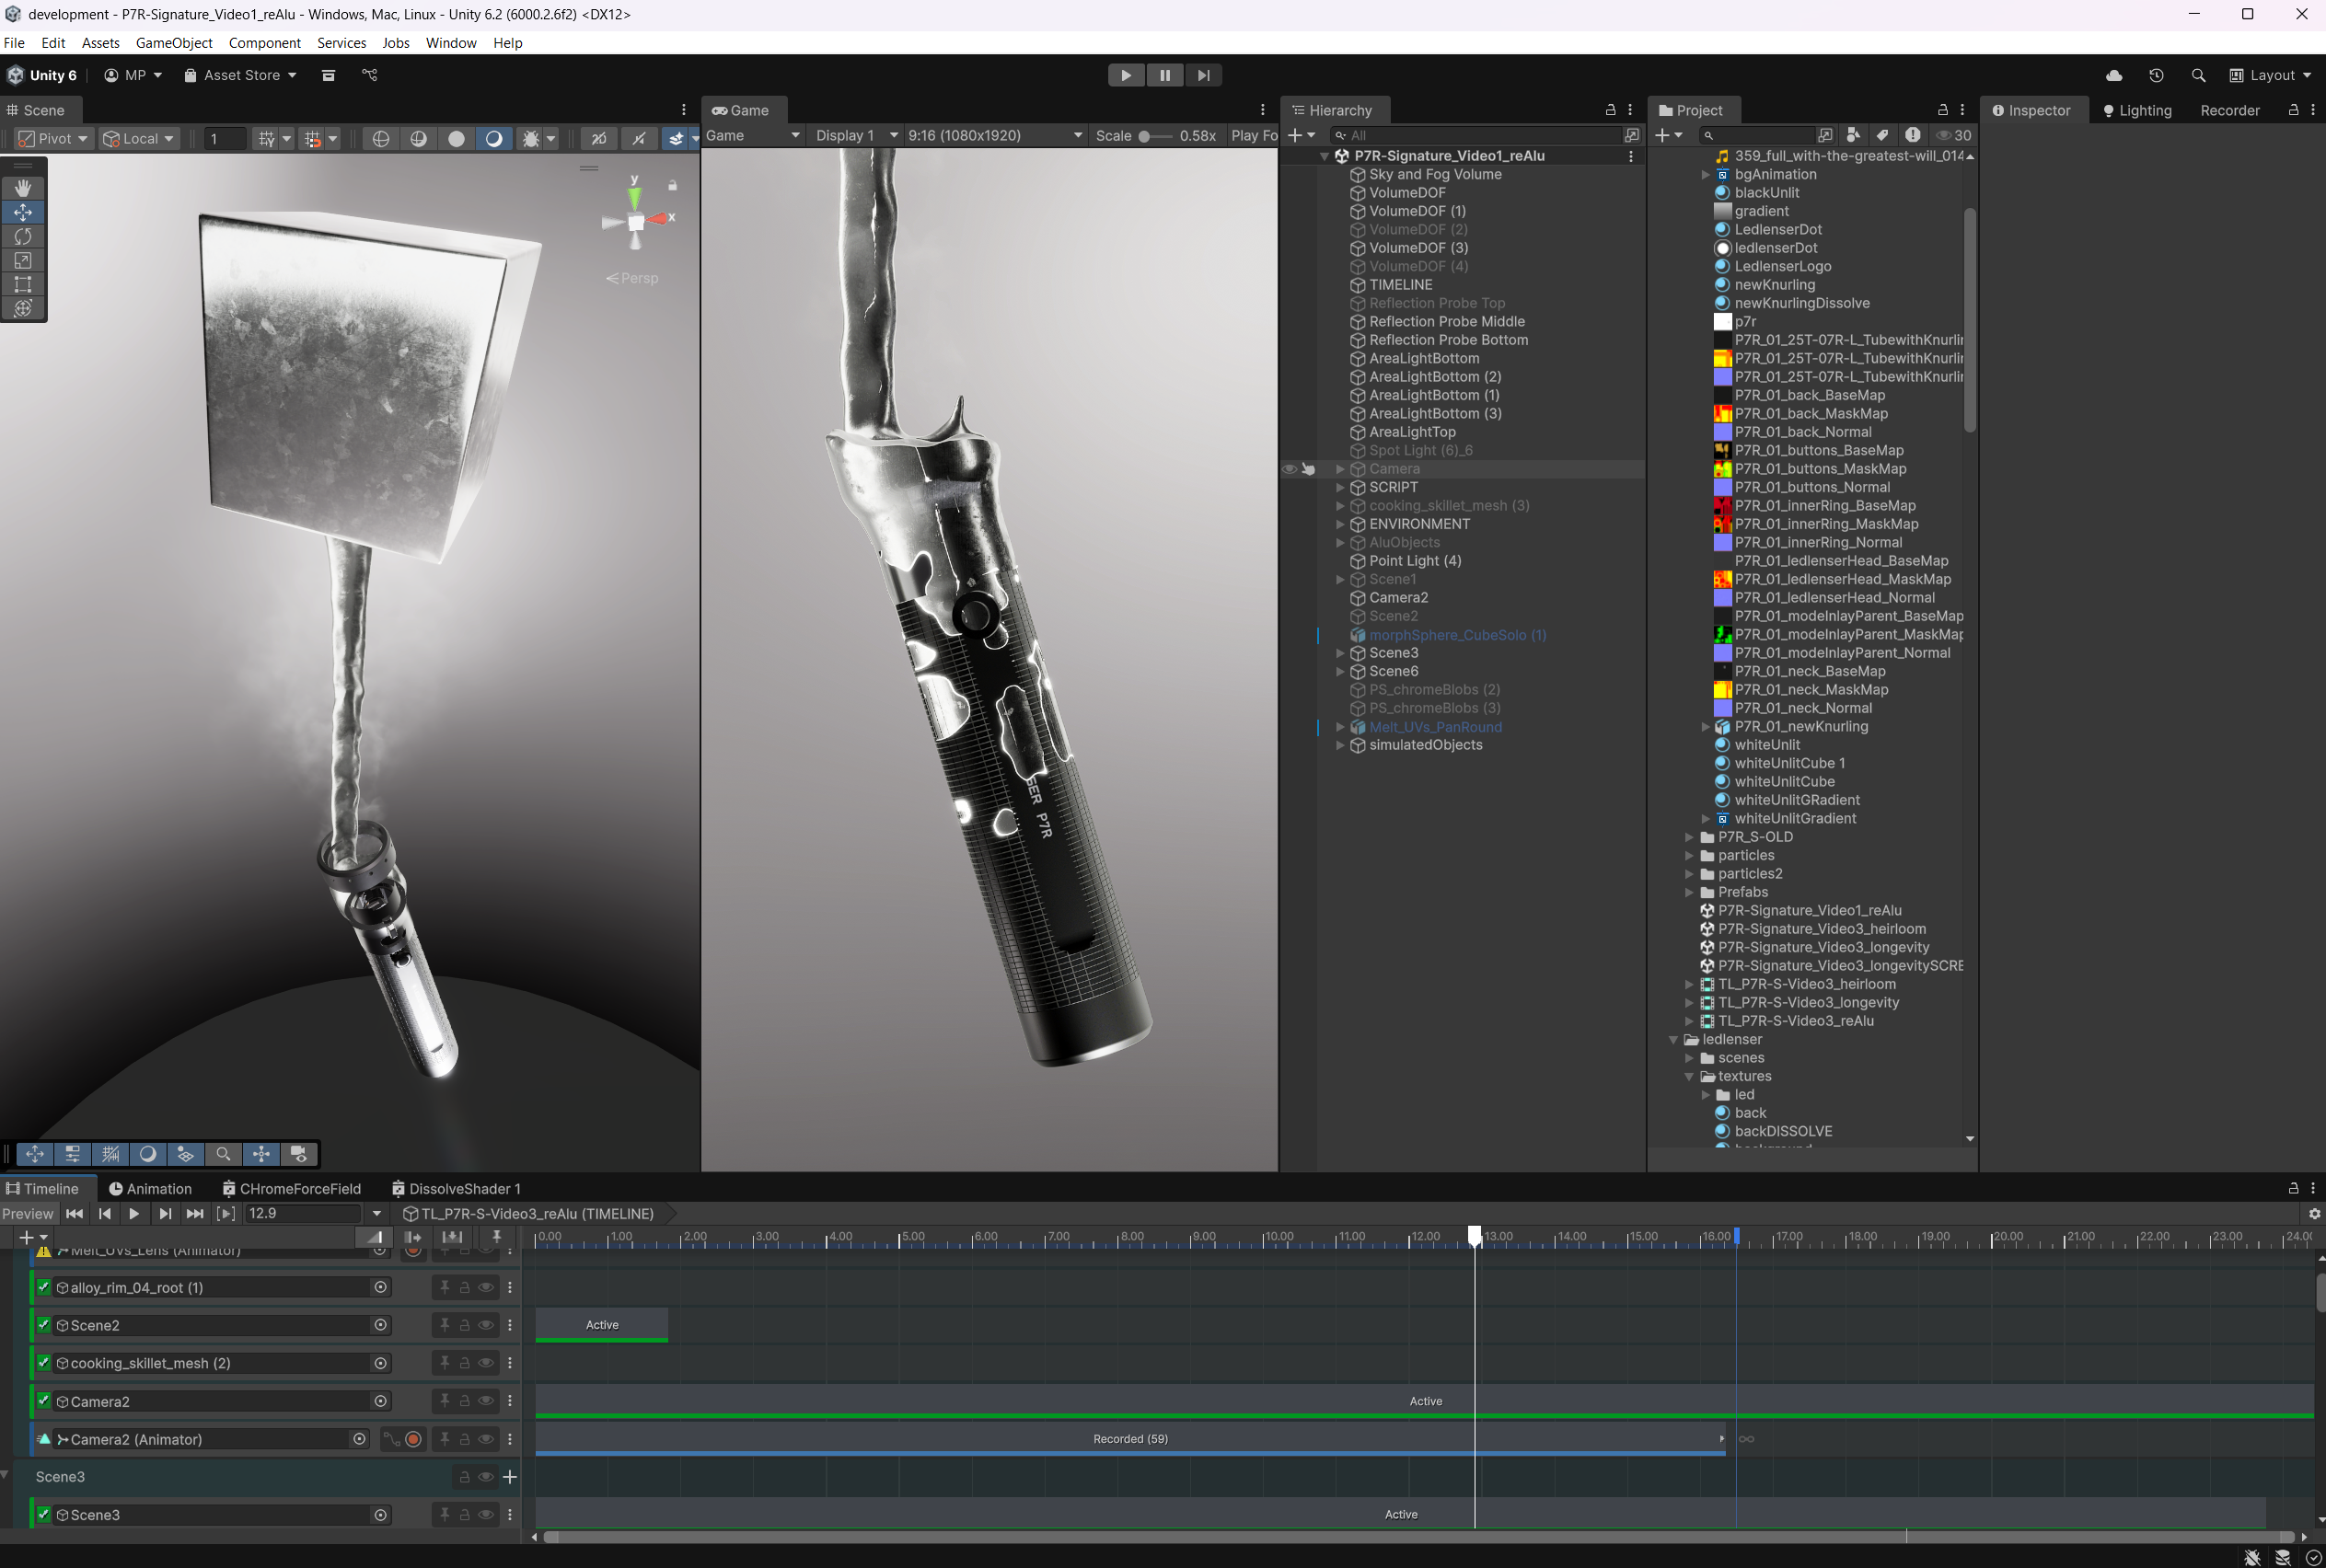Select the Scale tool
The image size is (2326, 1568).
click(x=23, y=261)
